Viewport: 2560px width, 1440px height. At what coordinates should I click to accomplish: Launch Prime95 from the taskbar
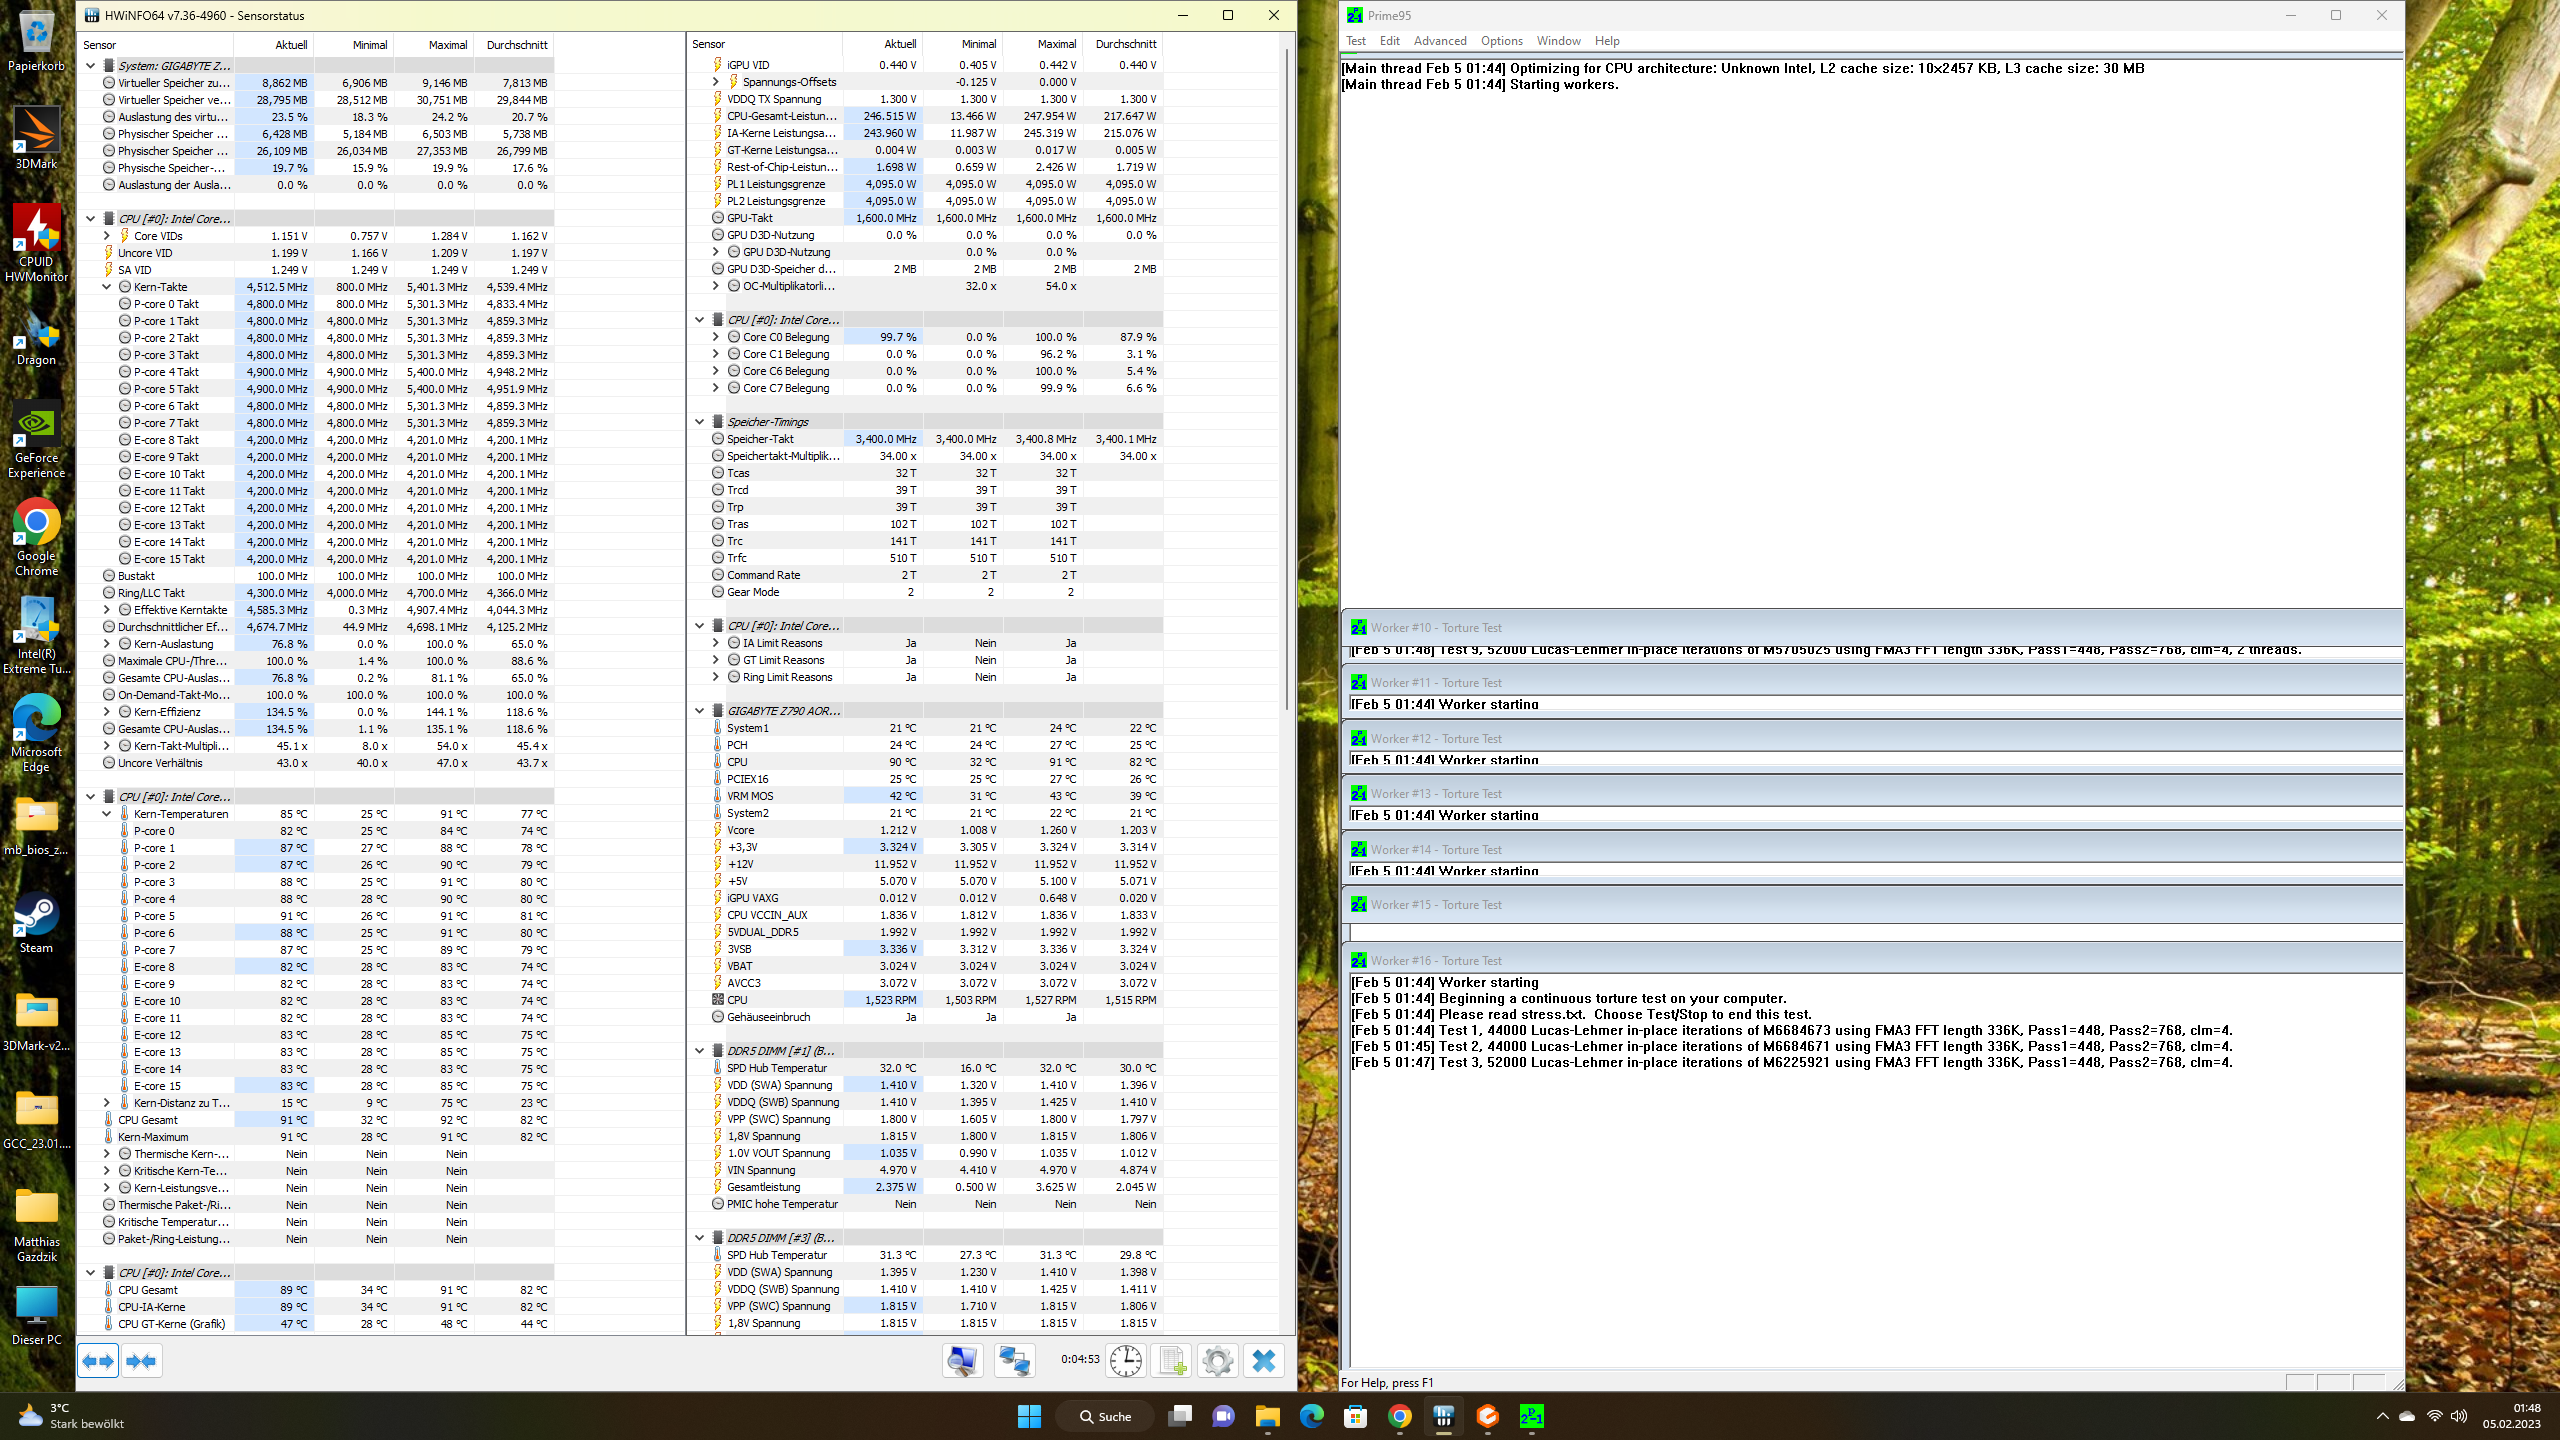(1531, 1416)
